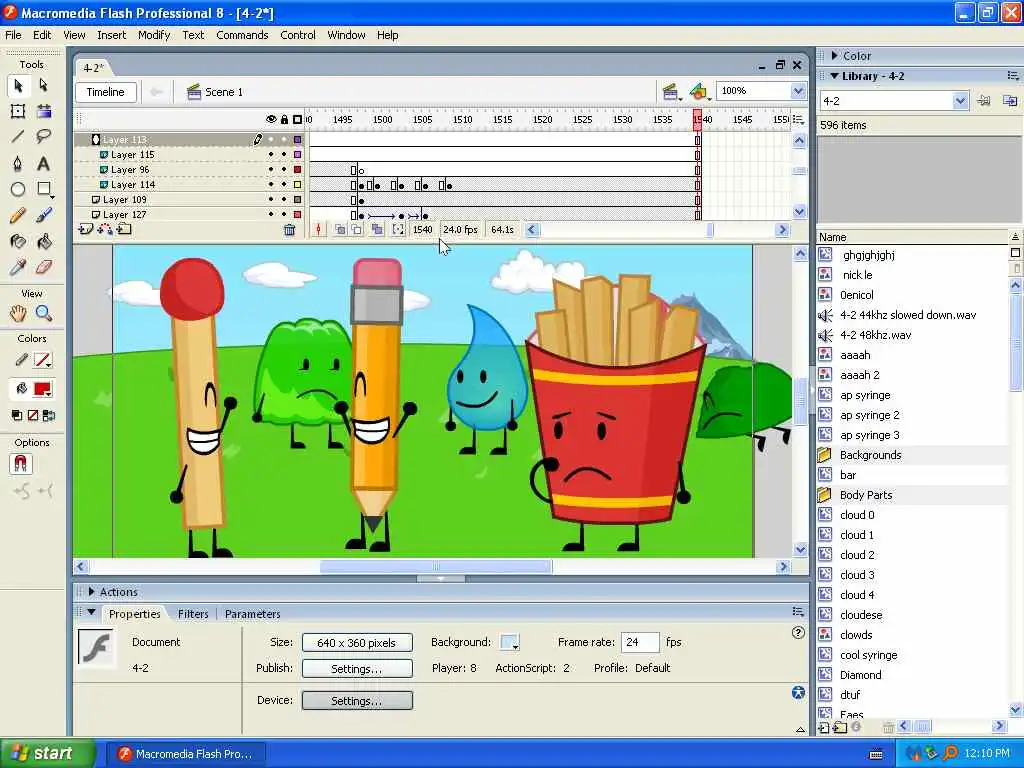The width and height of the screenshot is (1024, 768).
Task: Click the Device Settings button
Action: click(x=357, y=701)
